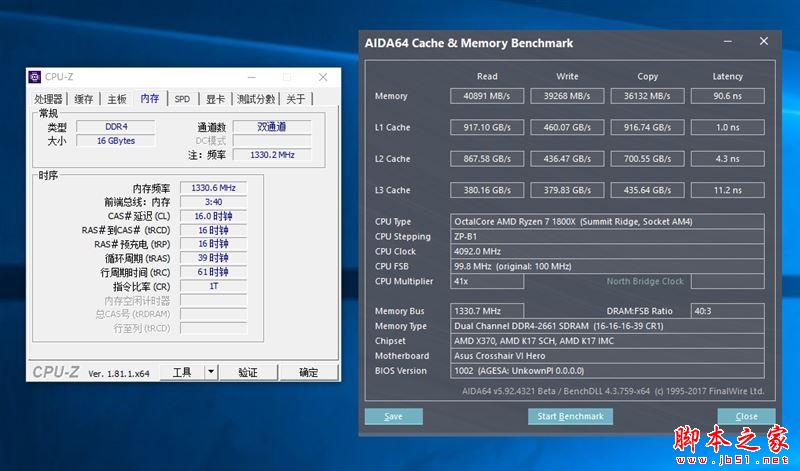The height and width of the screenshot is (471, 800).
Task: Click the L2 Cache Read value 867.58 GB/s
Action: coord(487,159)
